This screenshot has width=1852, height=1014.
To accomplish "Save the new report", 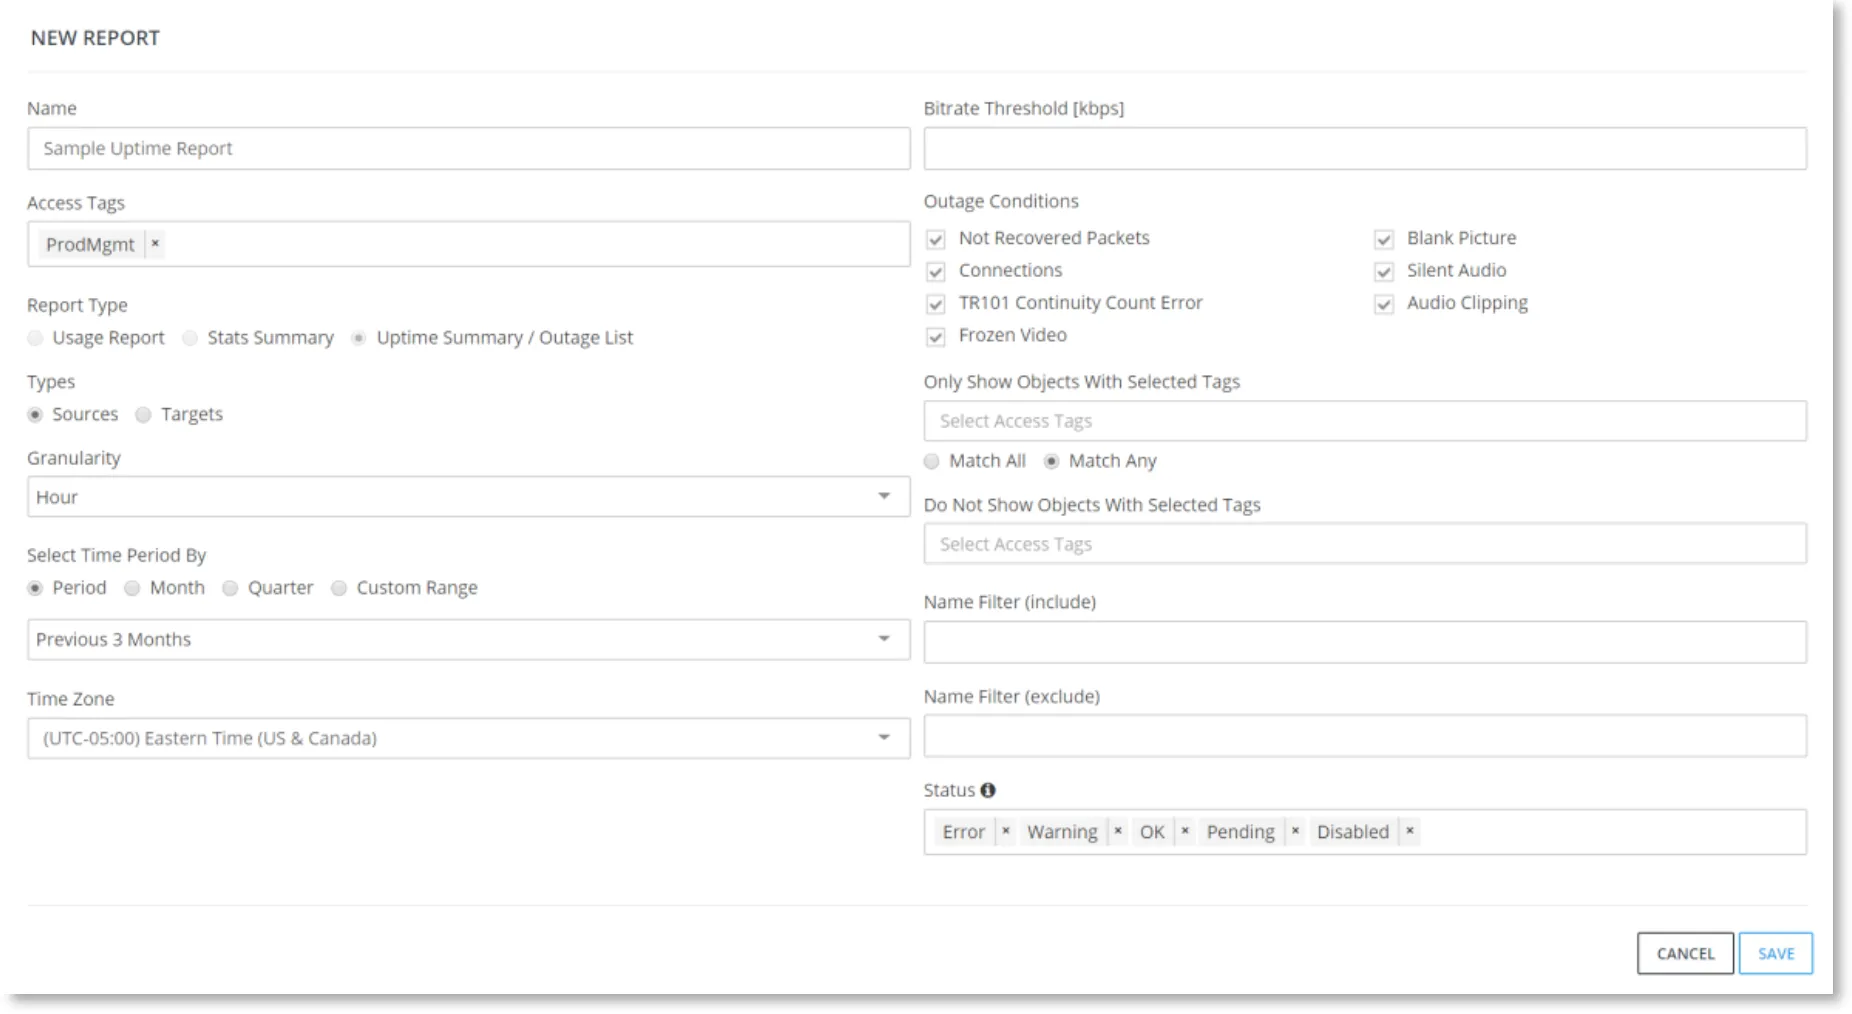I will [1776, 953].
